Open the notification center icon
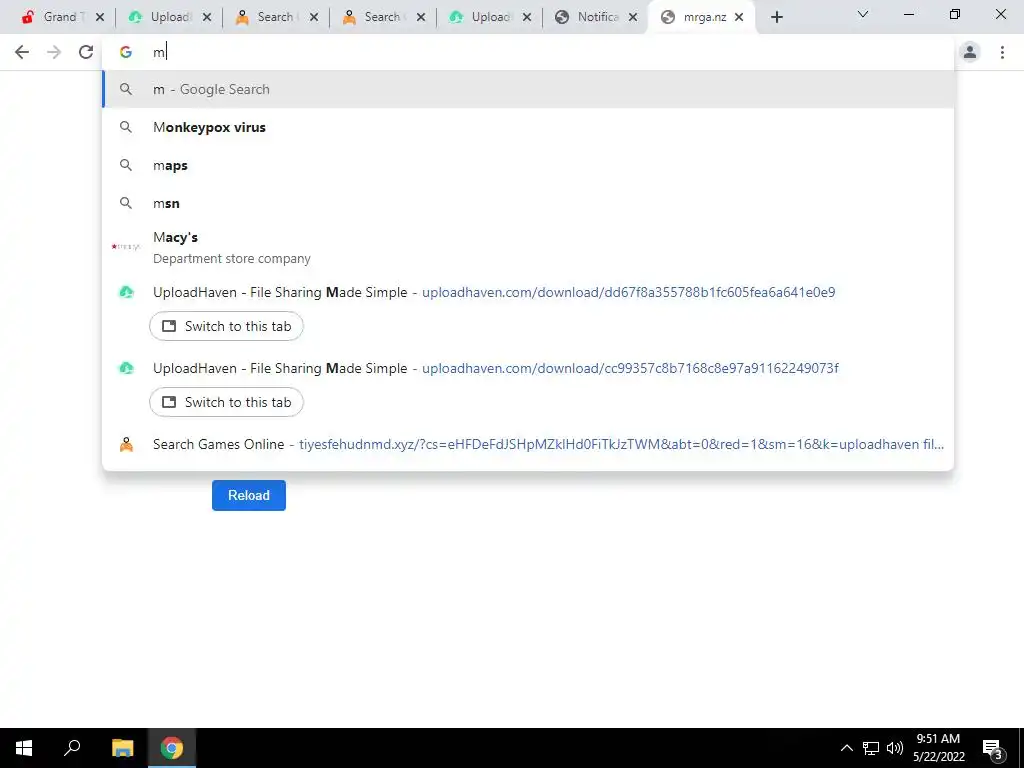1024x768 pixels. [x=993, y=748]
